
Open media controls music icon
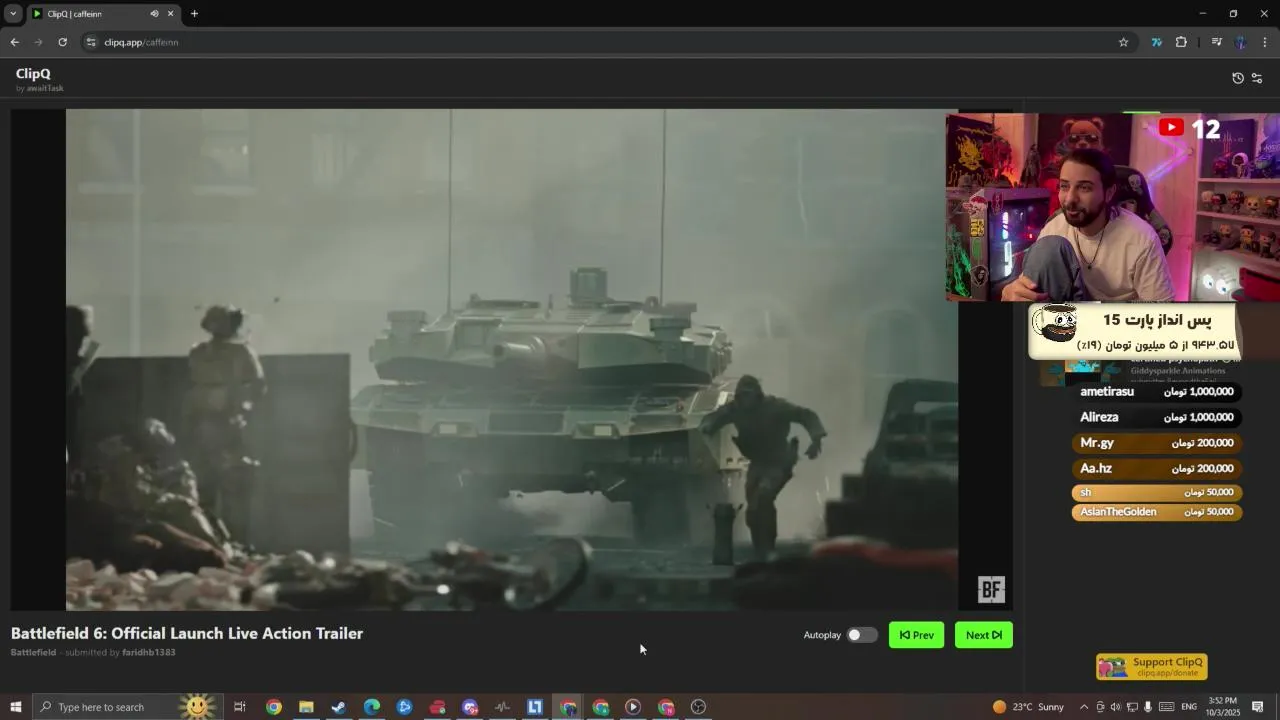click(1216, 42)
